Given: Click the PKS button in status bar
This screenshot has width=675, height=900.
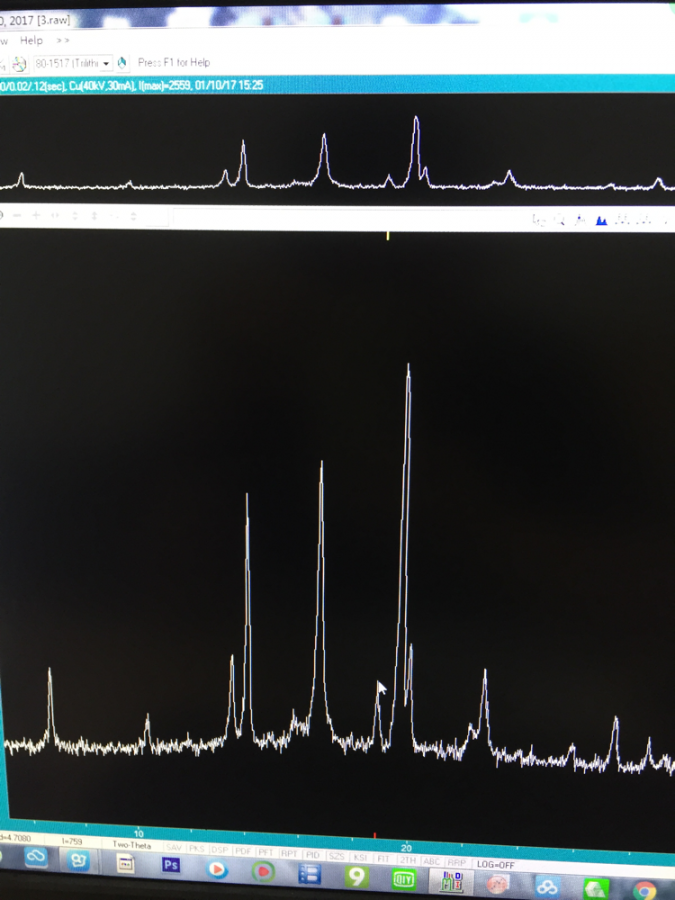Looking at the screenshot, I should [196, 849].
